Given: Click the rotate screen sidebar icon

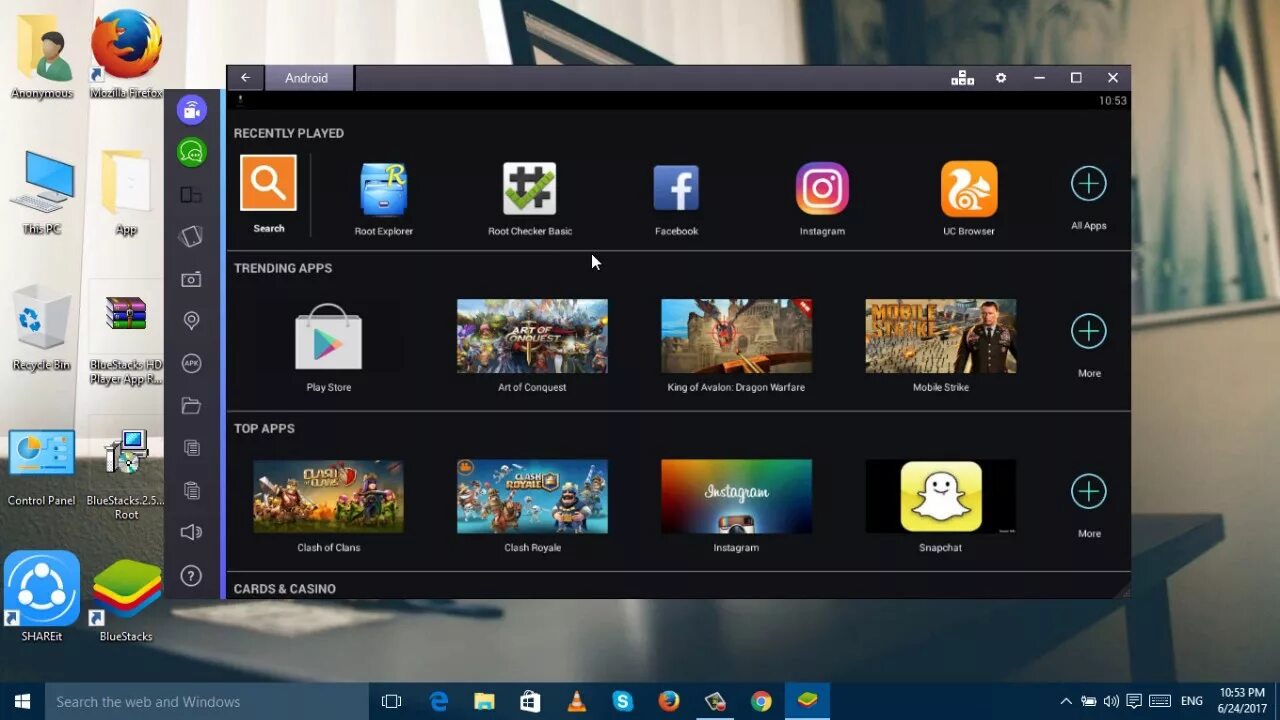Looking at the screenshot, I should 191,195.
